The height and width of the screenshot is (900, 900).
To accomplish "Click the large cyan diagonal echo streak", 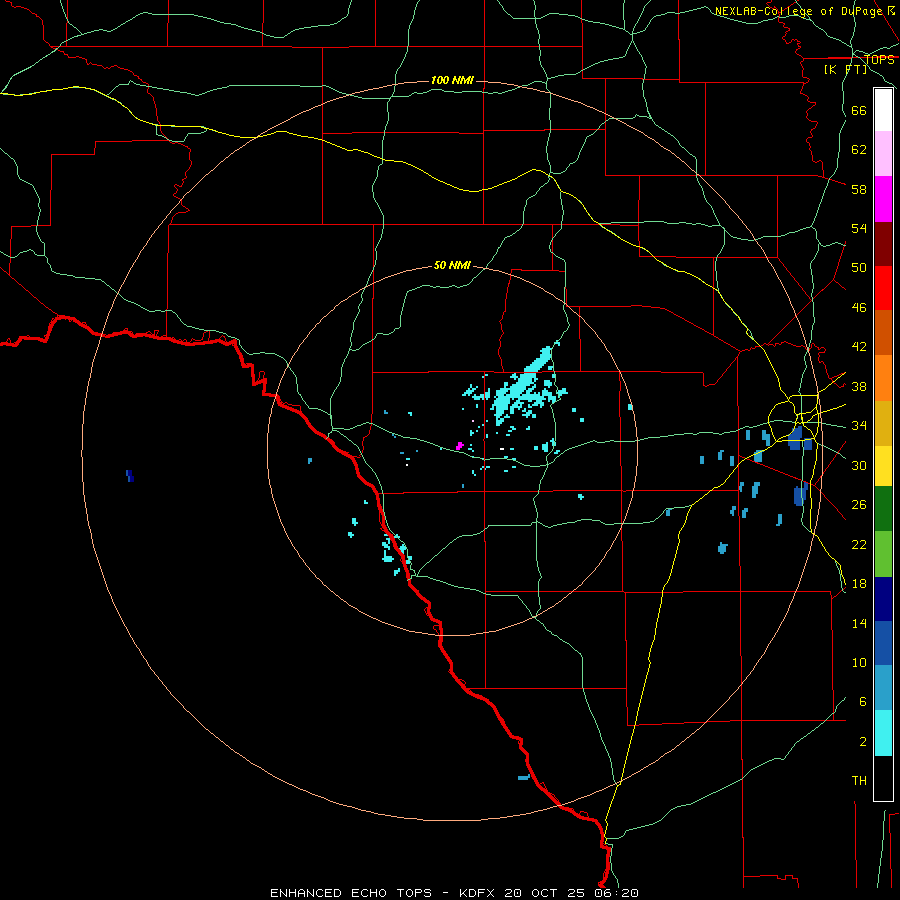I will pyautogui.click(x=523, y=383).
